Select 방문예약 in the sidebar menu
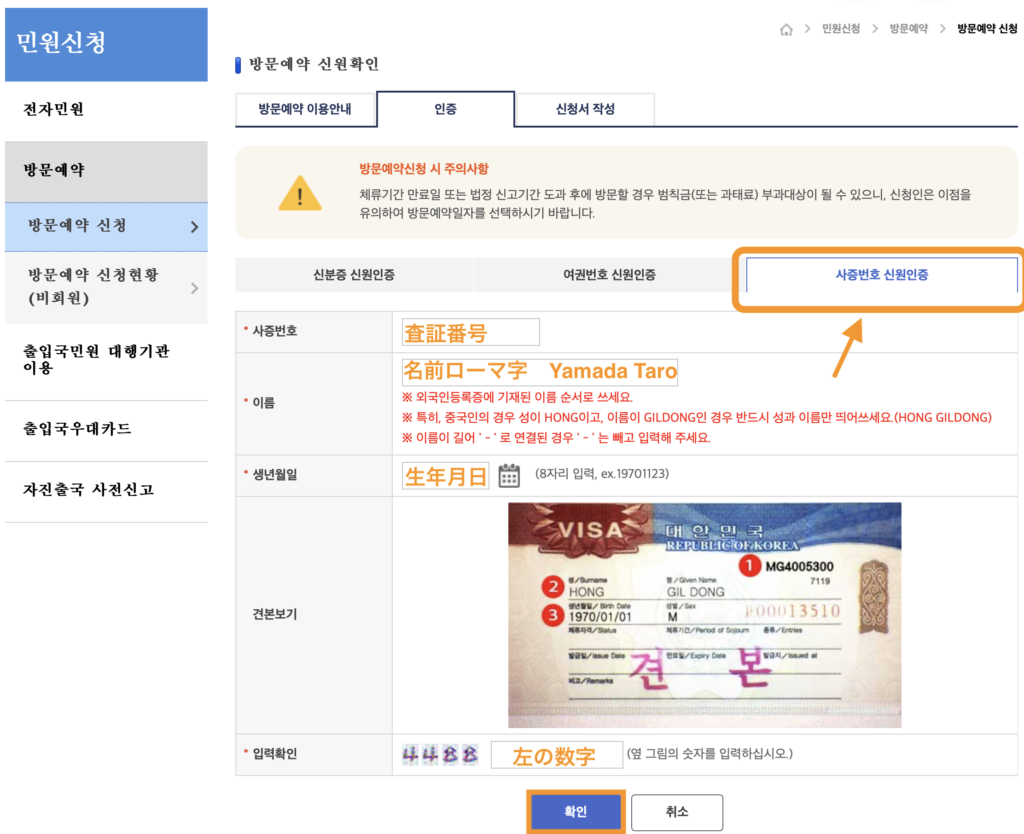The image size is (1024, 834). (54, 171)
